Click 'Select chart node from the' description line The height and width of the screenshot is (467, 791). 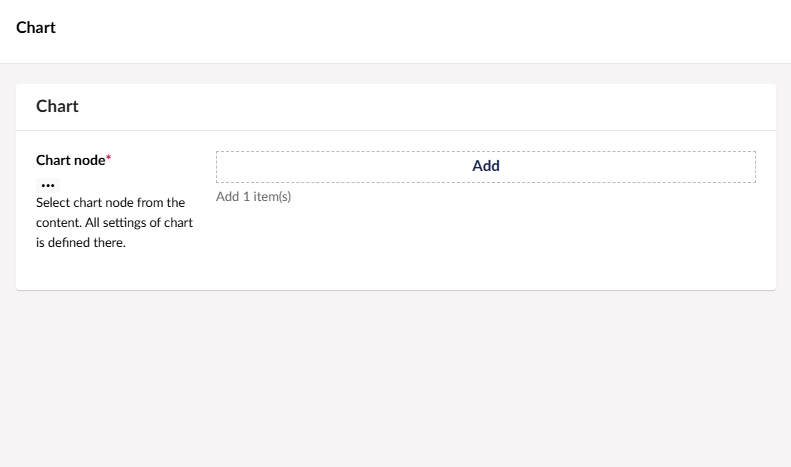(110, 203)
